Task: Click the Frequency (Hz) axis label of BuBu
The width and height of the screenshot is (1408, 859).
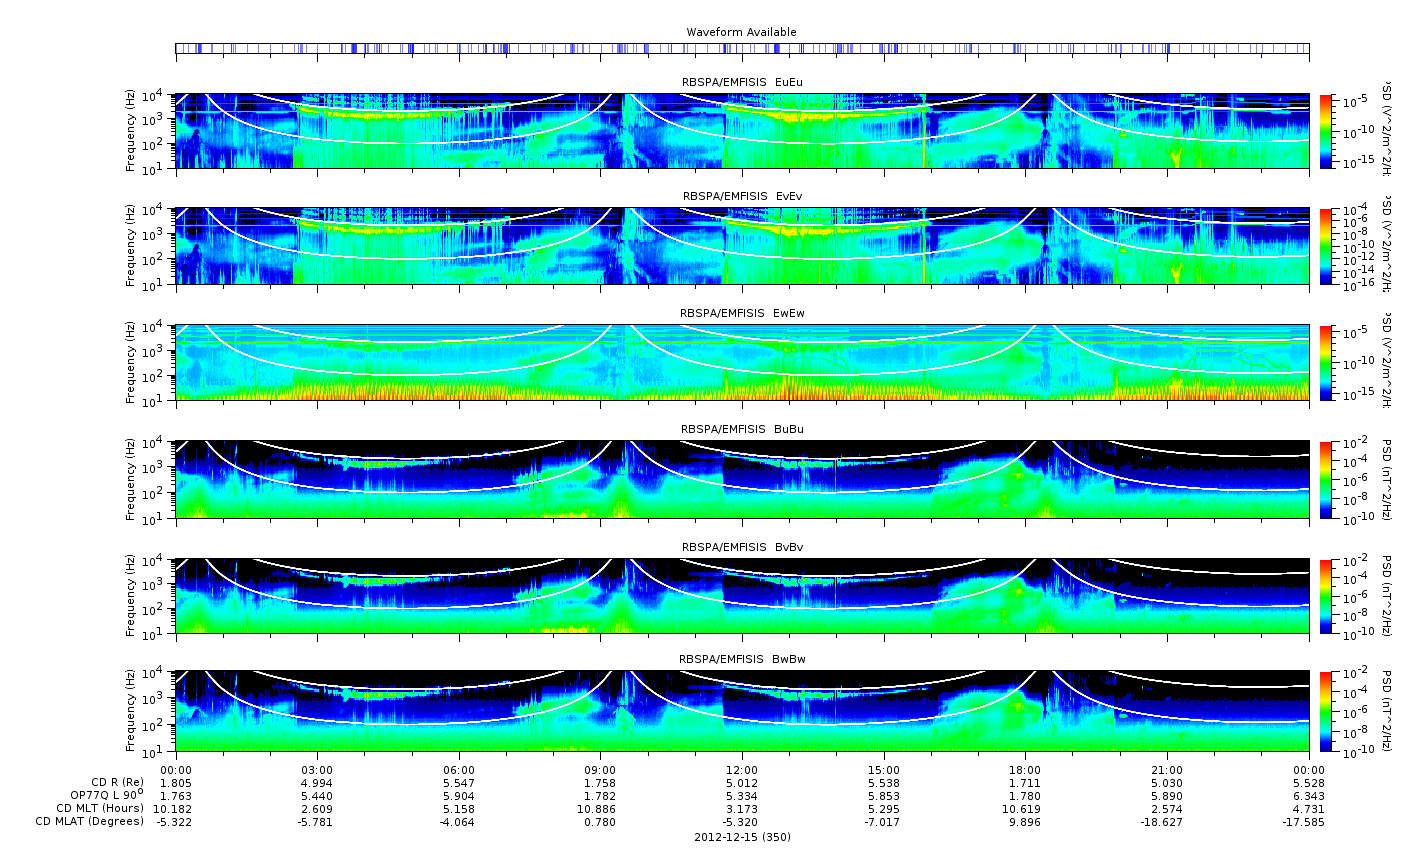Action: (x=131, y=479)
